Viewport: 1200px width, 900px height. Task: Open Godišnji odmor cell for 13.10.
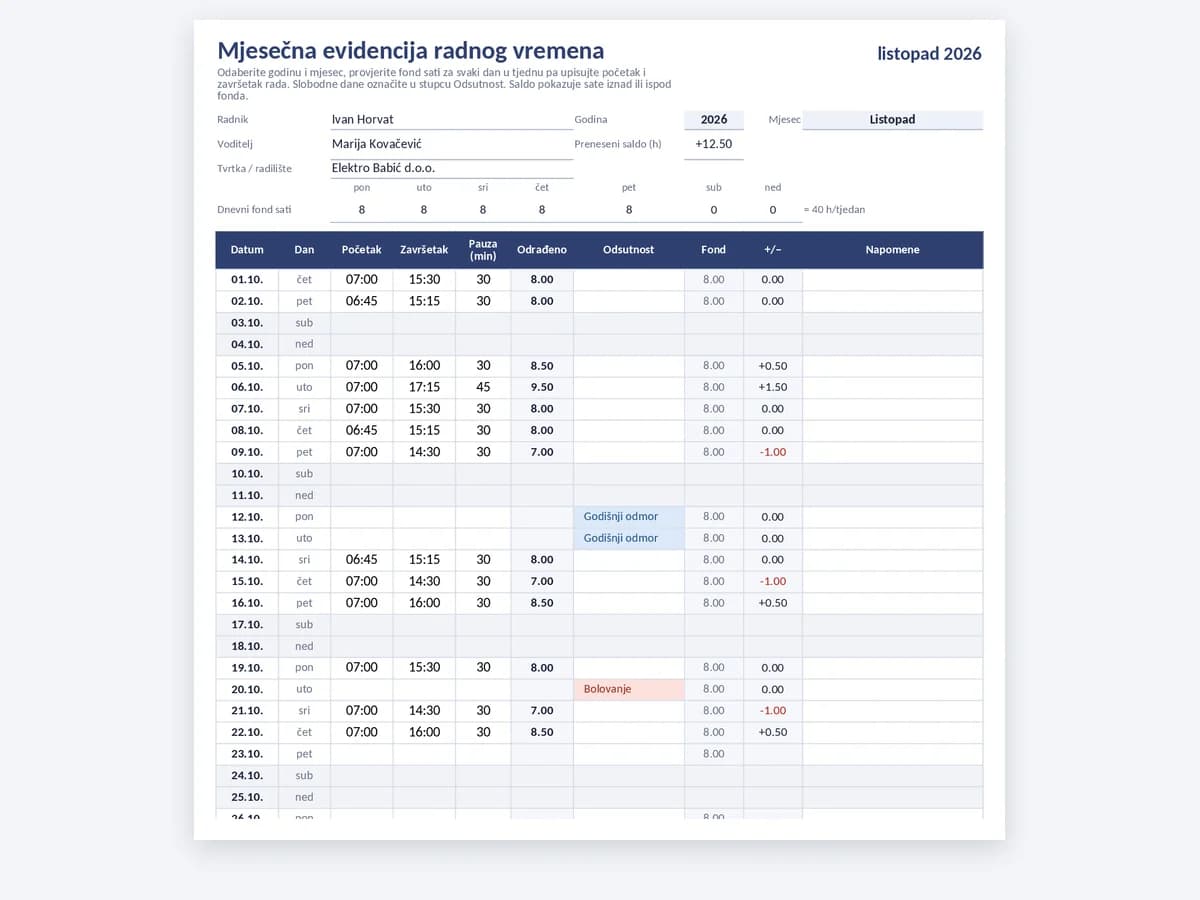[x=629, y=538]
